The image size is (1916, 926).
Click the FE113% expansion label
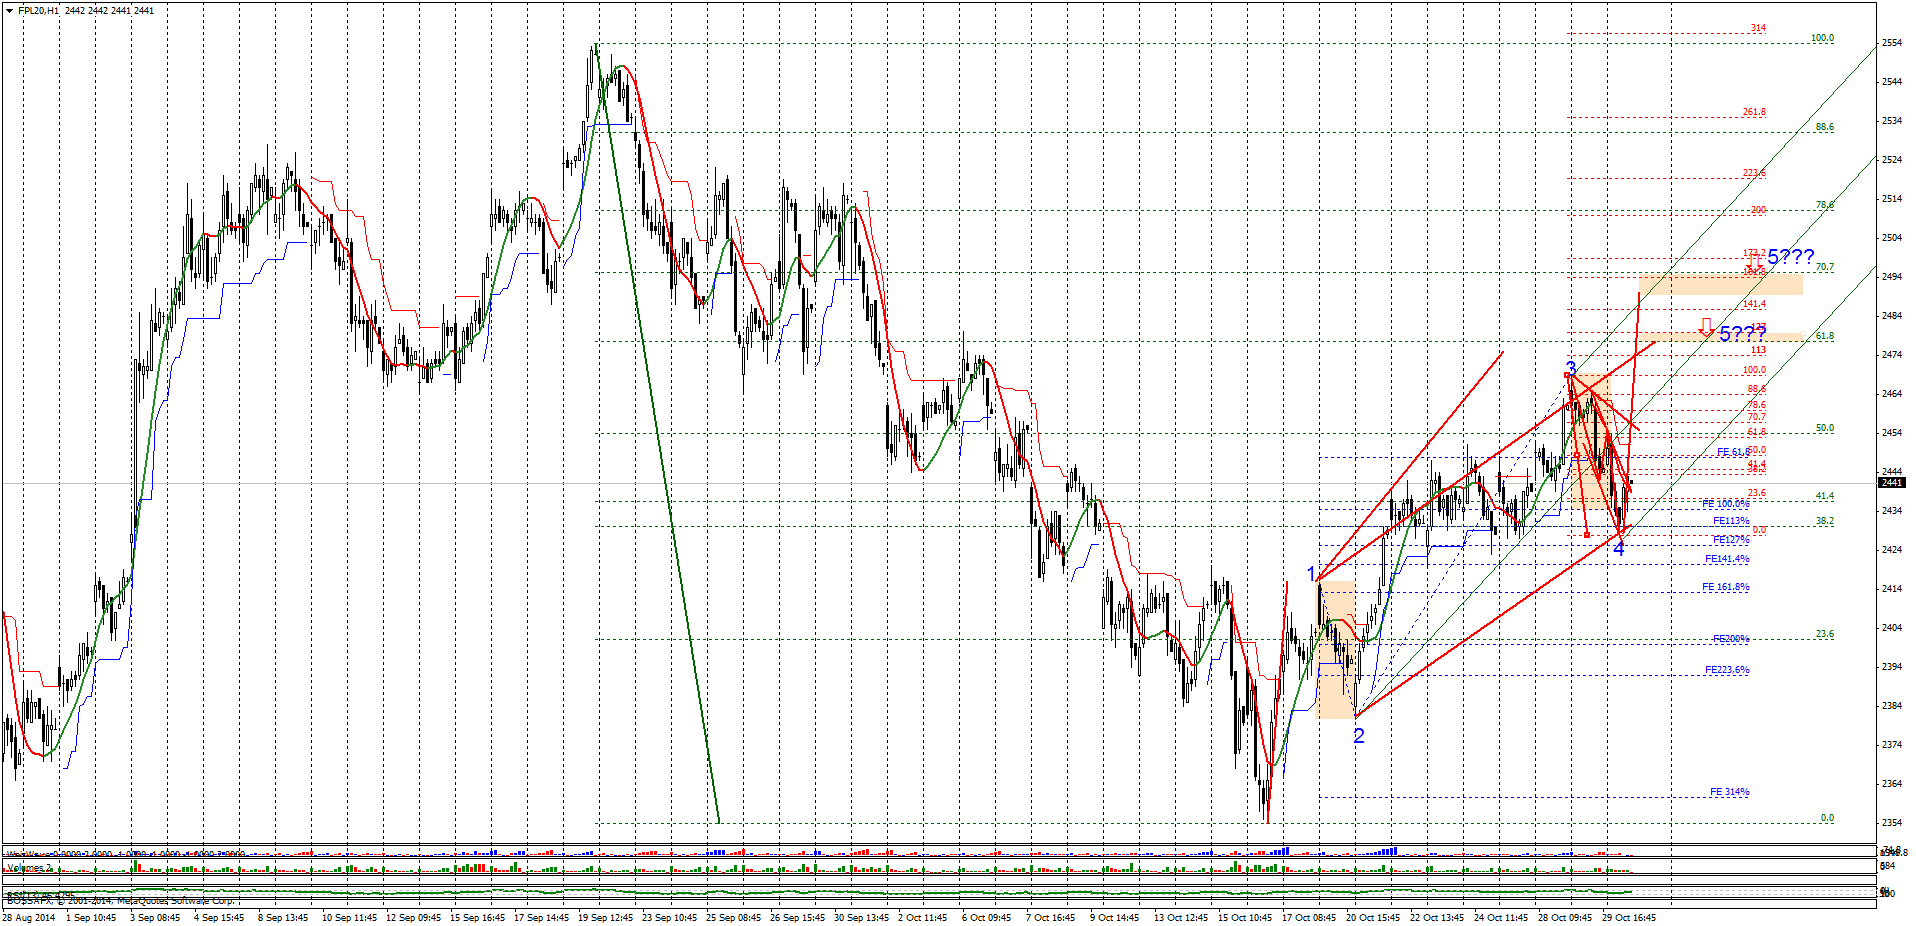(x=1731, y=521)
